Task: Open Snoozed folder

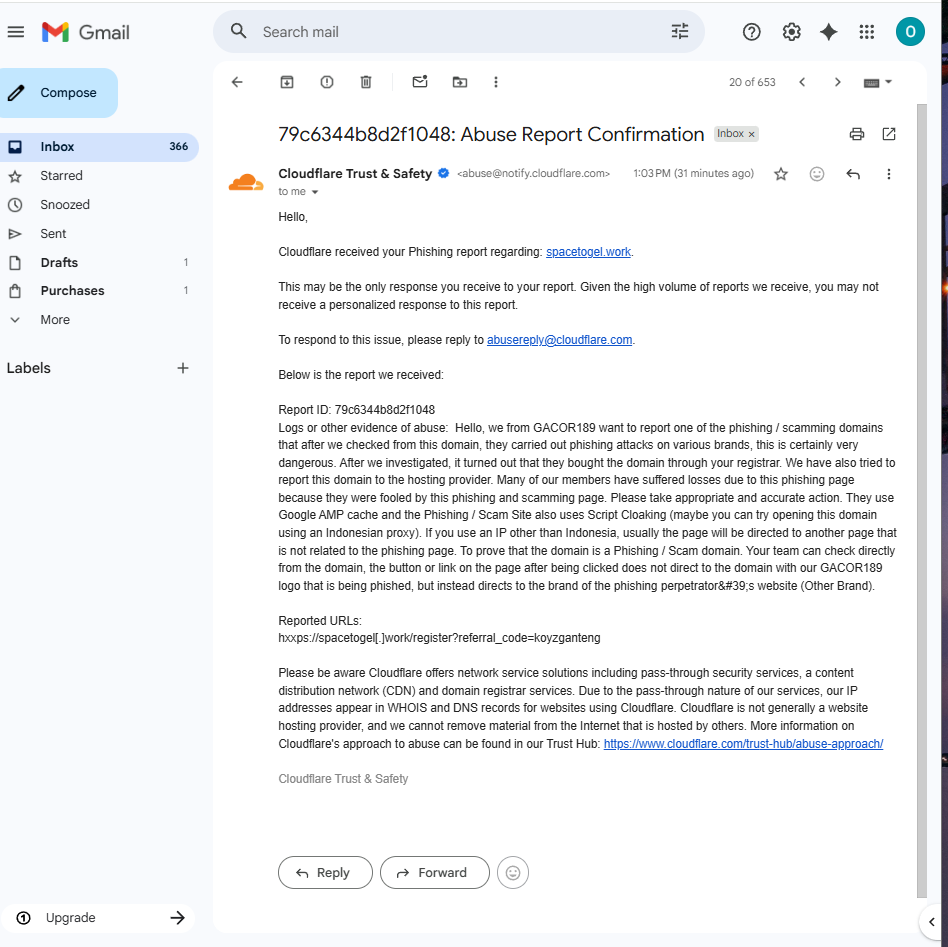Action: 99,205
